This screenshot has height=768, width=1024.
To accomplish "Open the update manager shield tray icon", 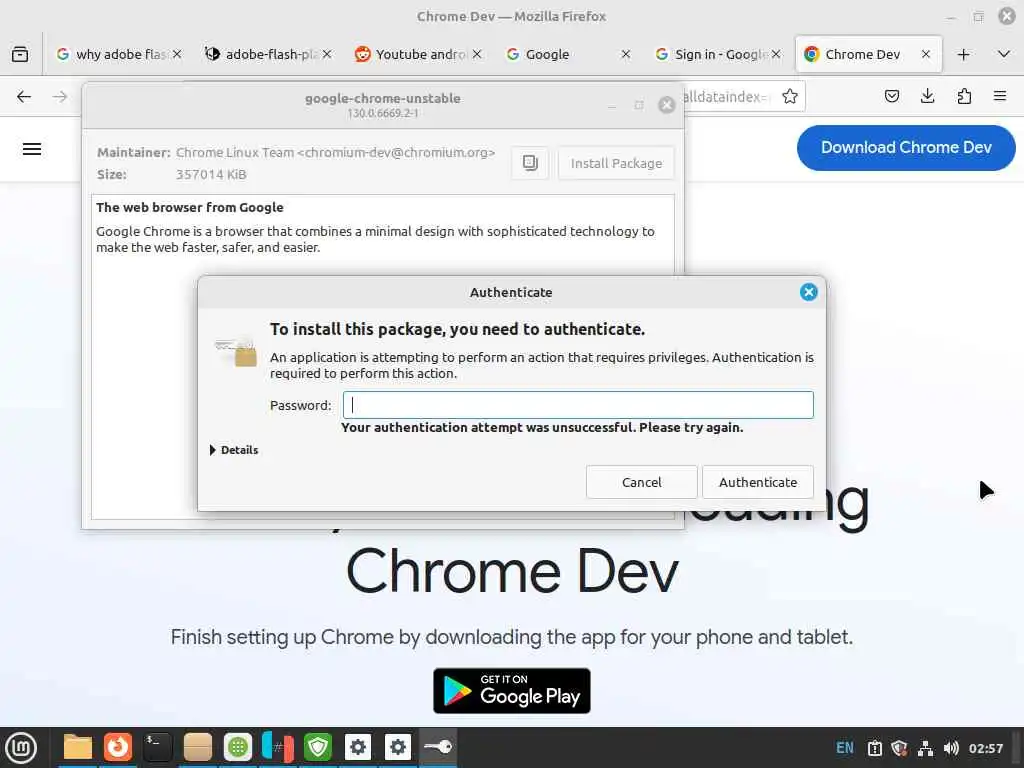I will [899, 748].
